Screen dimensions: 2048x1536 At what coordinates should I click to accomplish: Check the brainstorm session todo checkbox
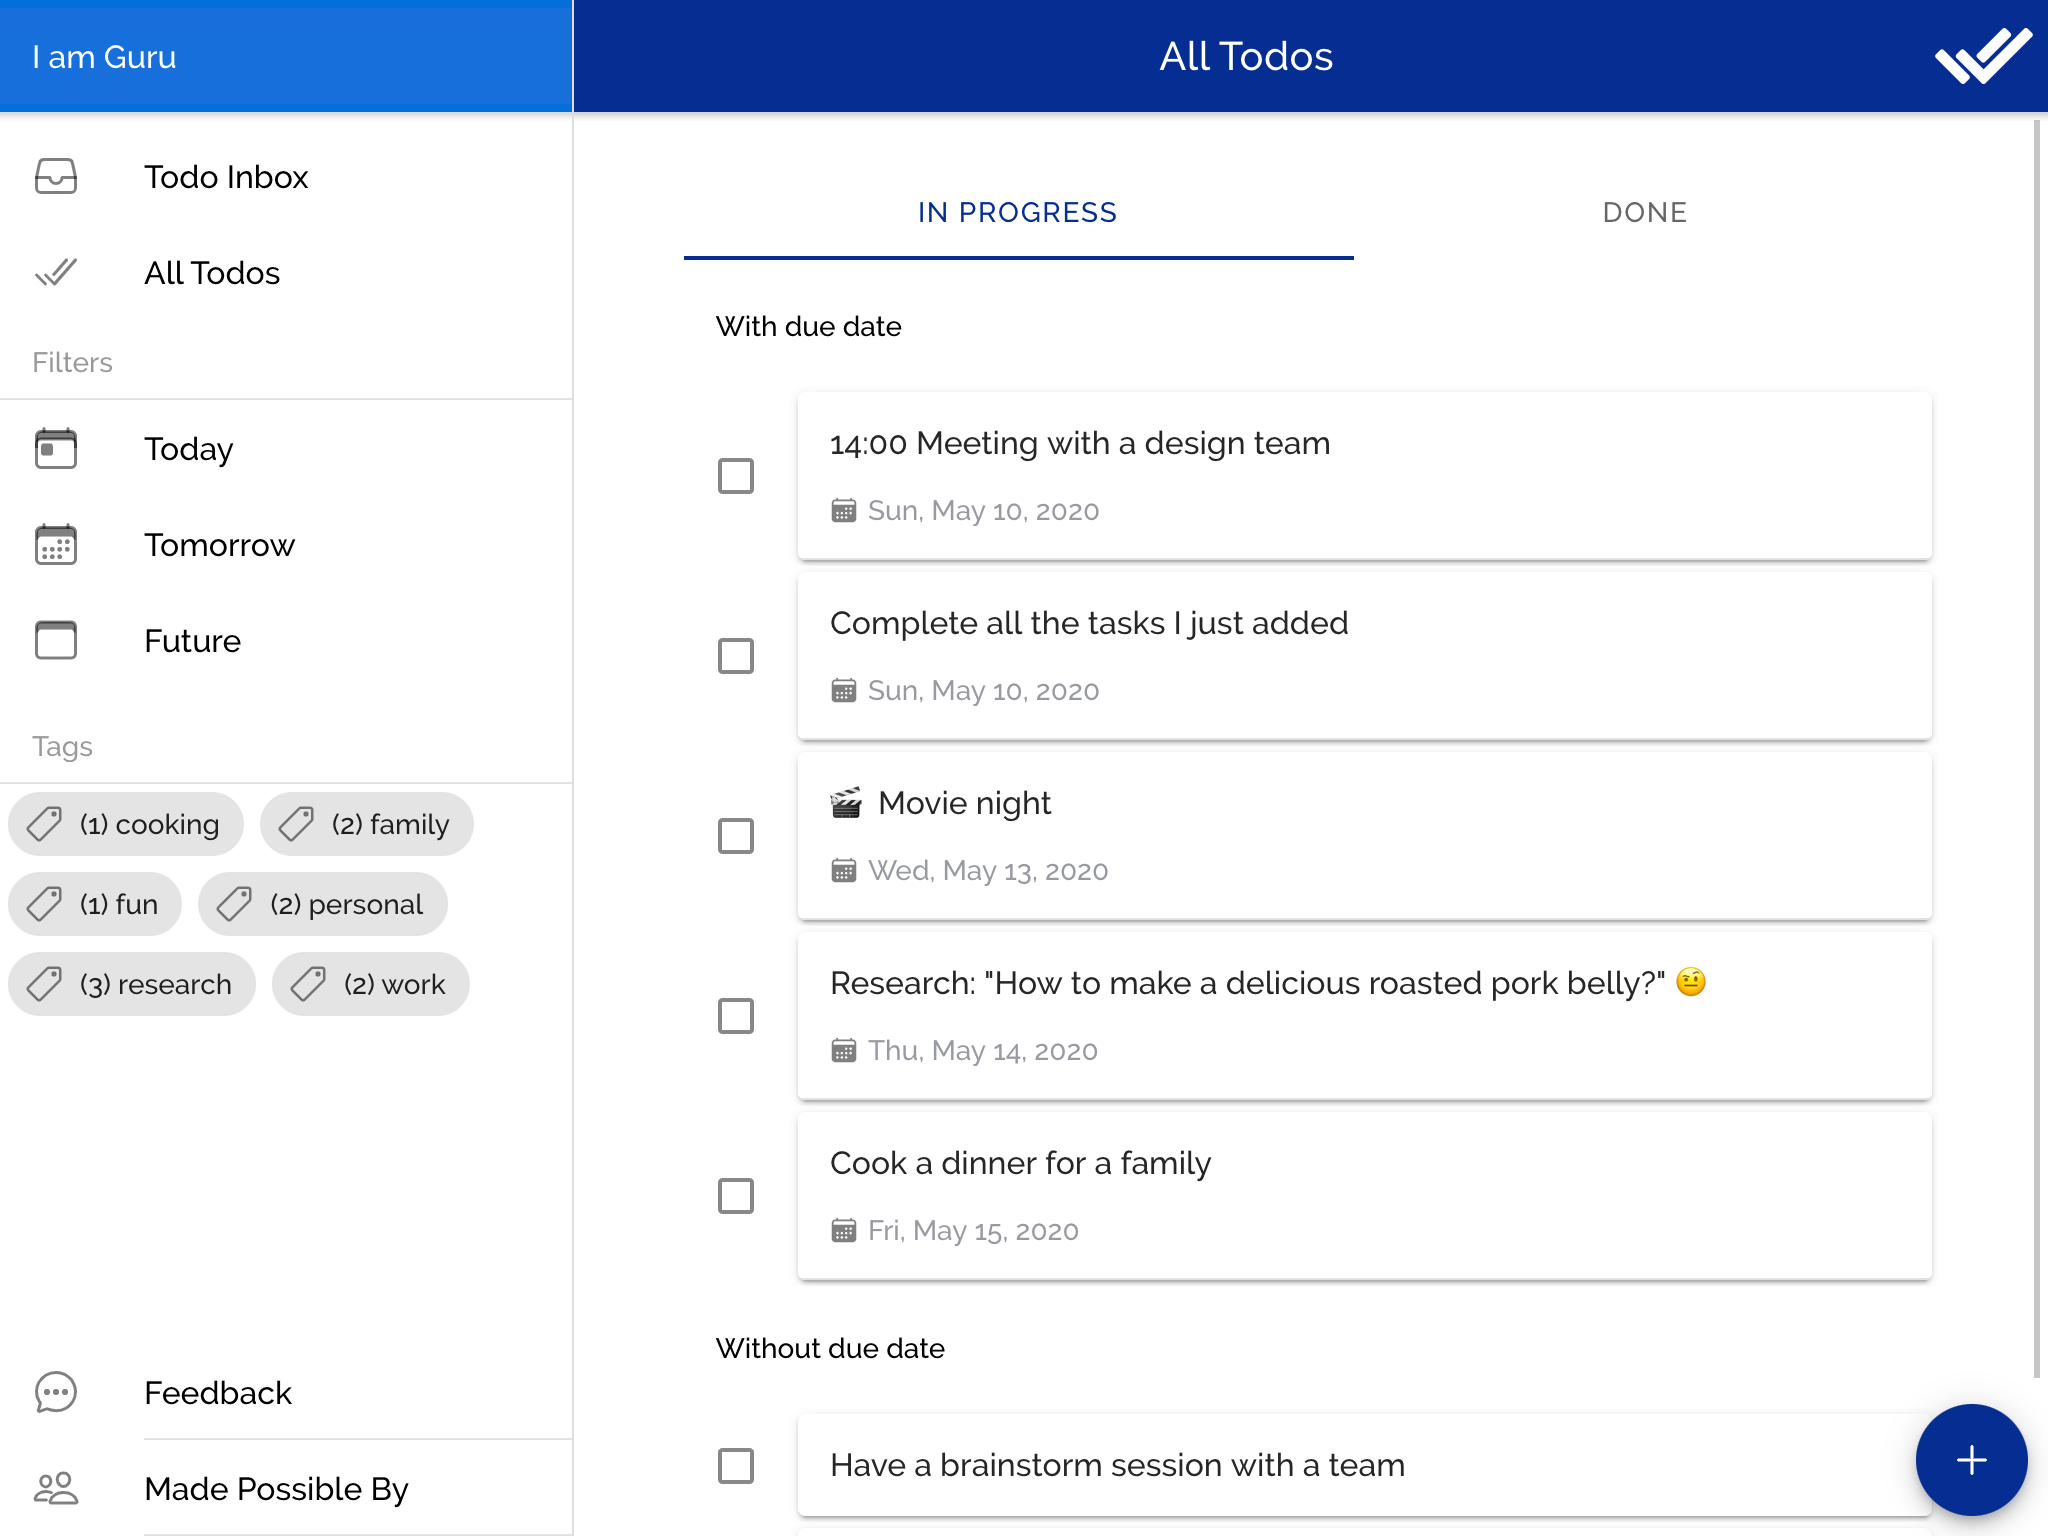click(x=736, y=1466)
